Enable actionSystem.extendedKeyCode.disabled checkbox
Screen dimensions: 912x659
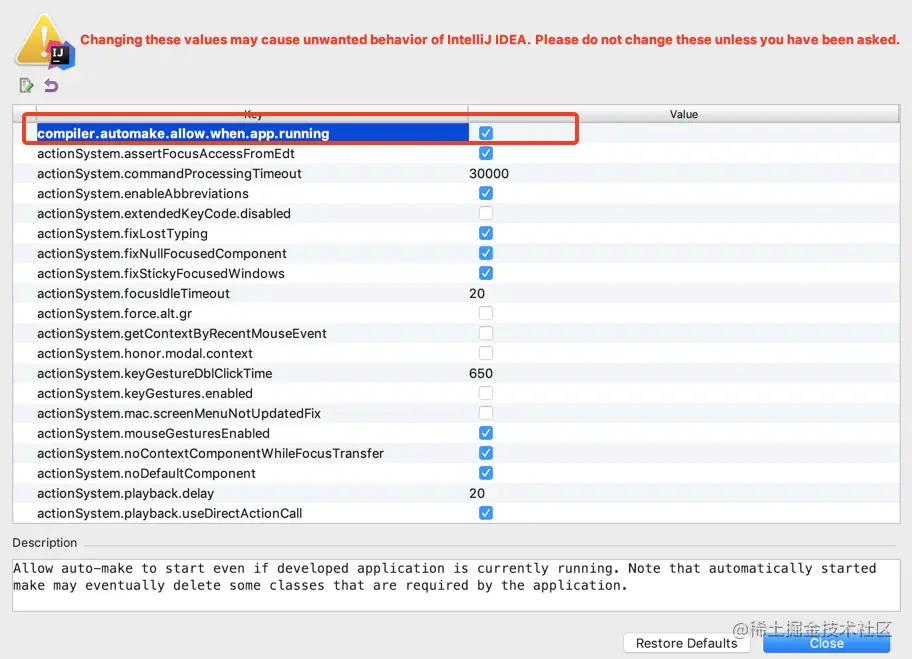(x=486, y=213)
